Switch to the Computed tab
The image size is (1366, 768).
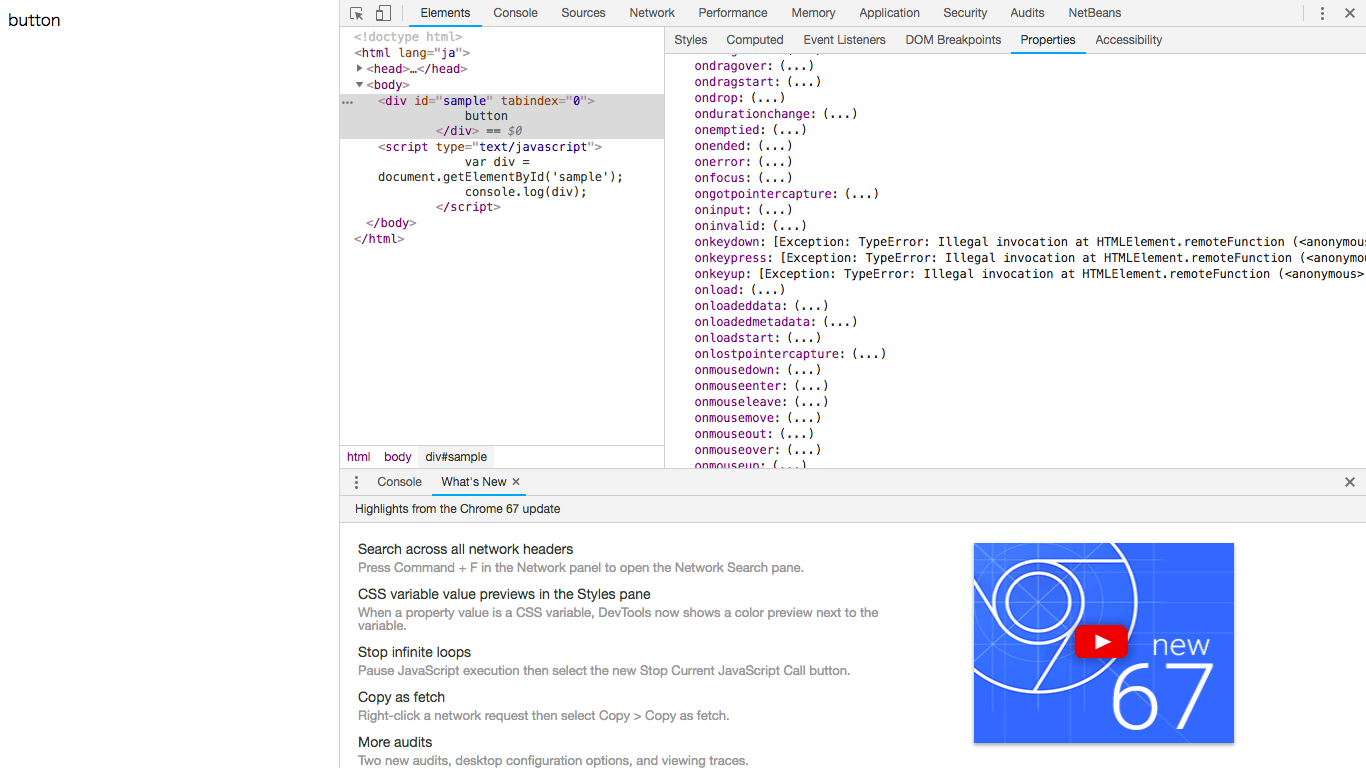(x=754, y=40)
